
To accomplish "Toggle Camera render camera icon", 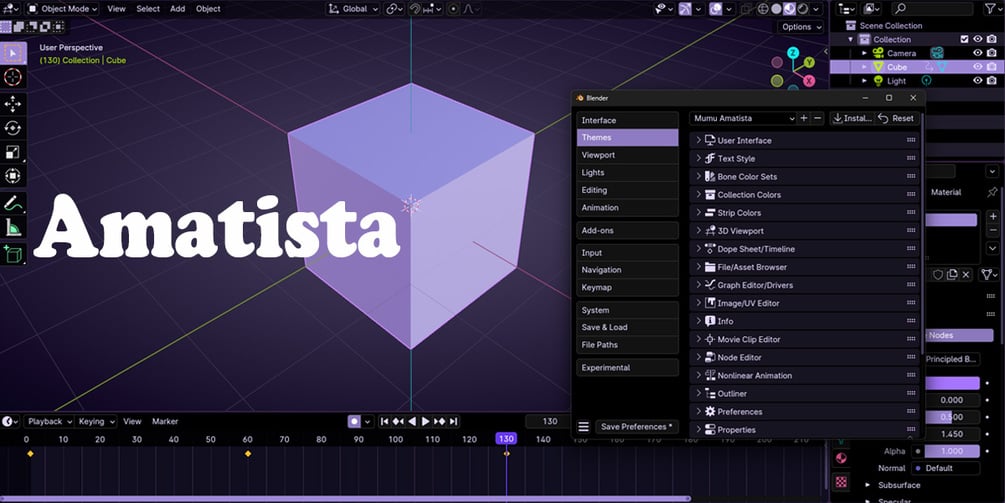I will point(992,53).
